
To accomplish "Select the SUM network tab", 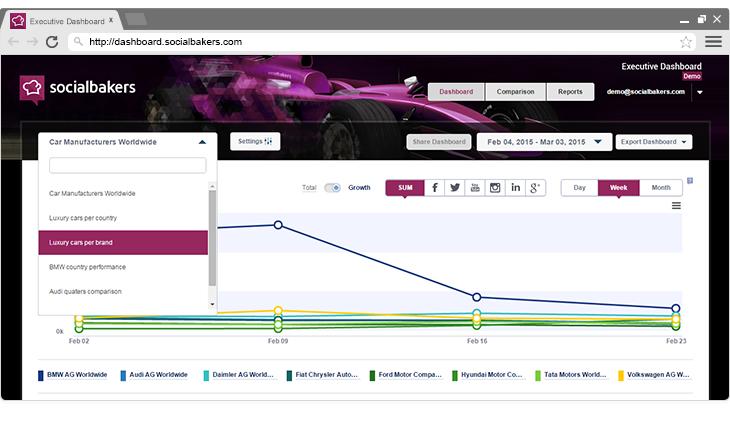I will coord(405,188).
